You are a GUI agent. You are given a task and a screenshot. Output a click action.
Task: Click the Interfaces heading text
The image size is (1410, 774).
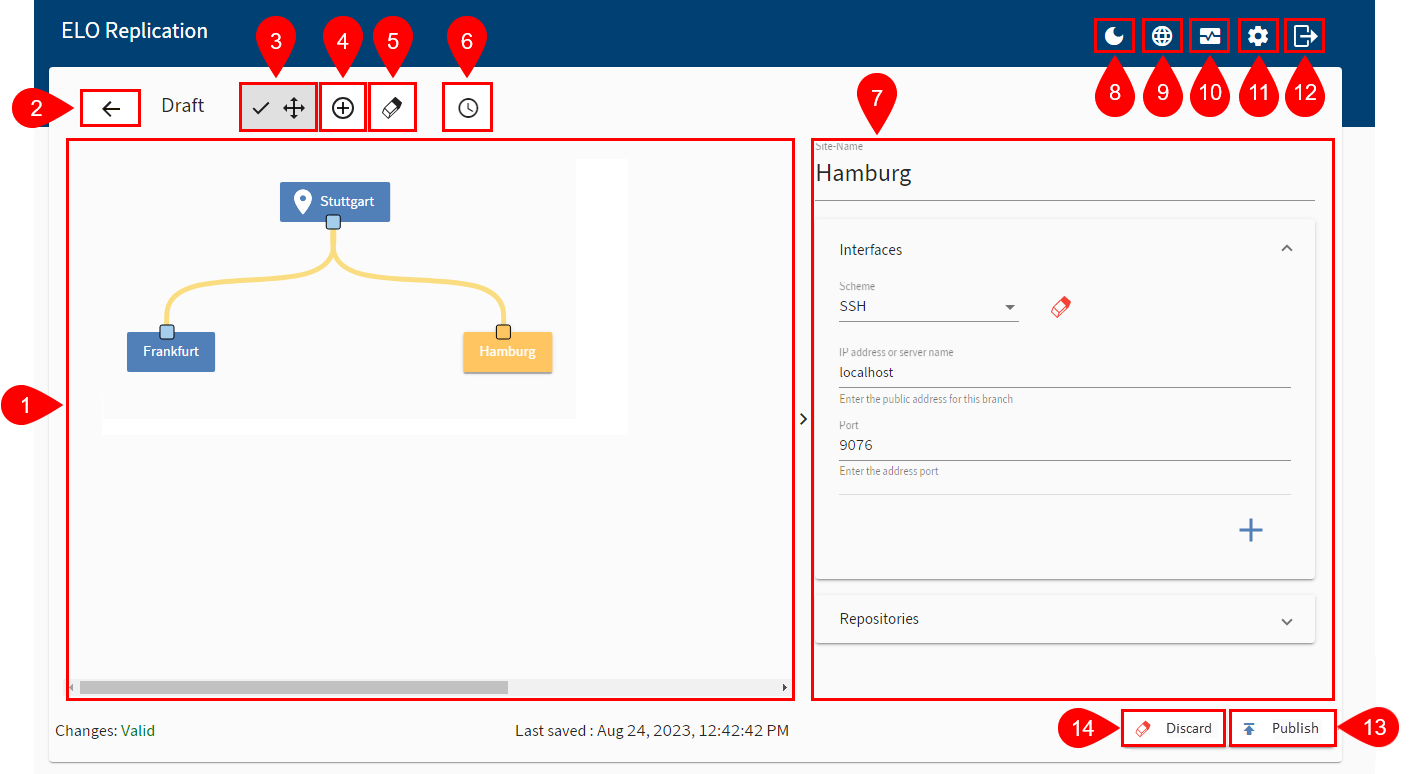click(x=871, y=250)
